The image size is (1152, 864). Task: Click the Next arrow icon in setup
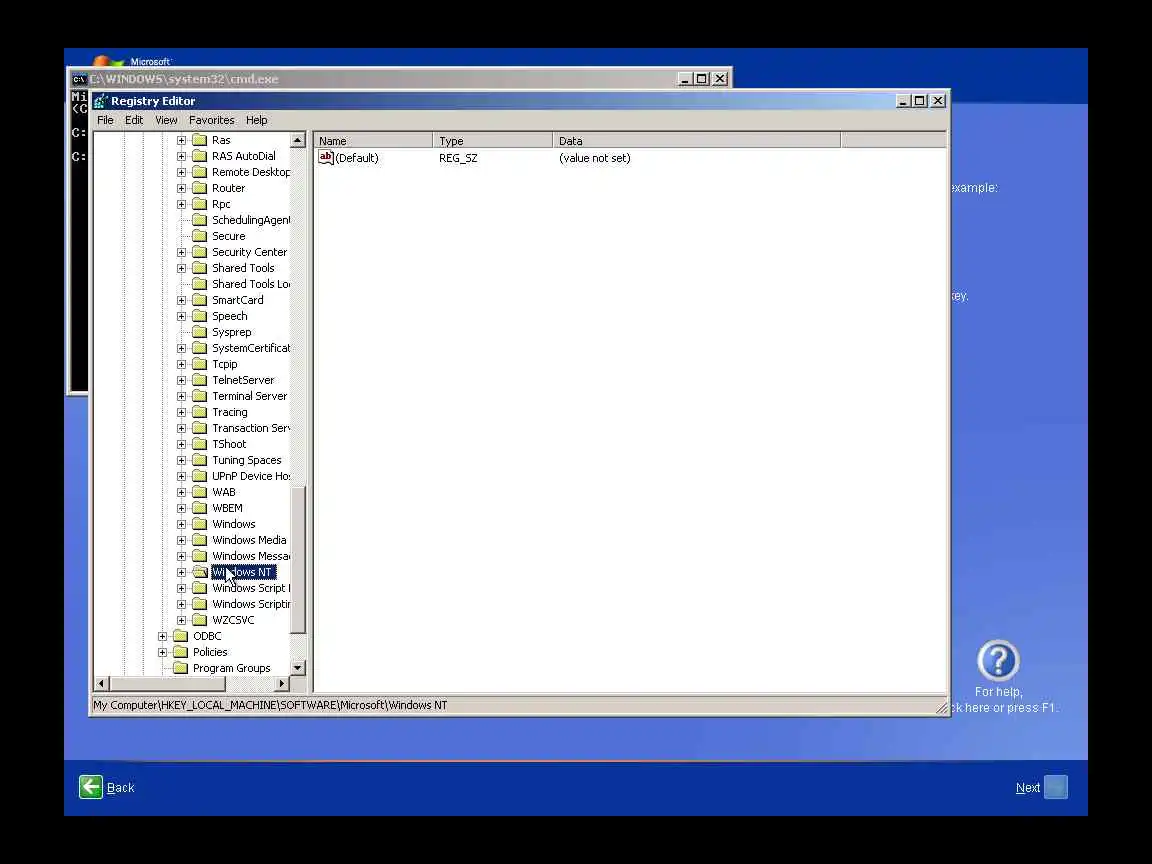[1056, 787]
